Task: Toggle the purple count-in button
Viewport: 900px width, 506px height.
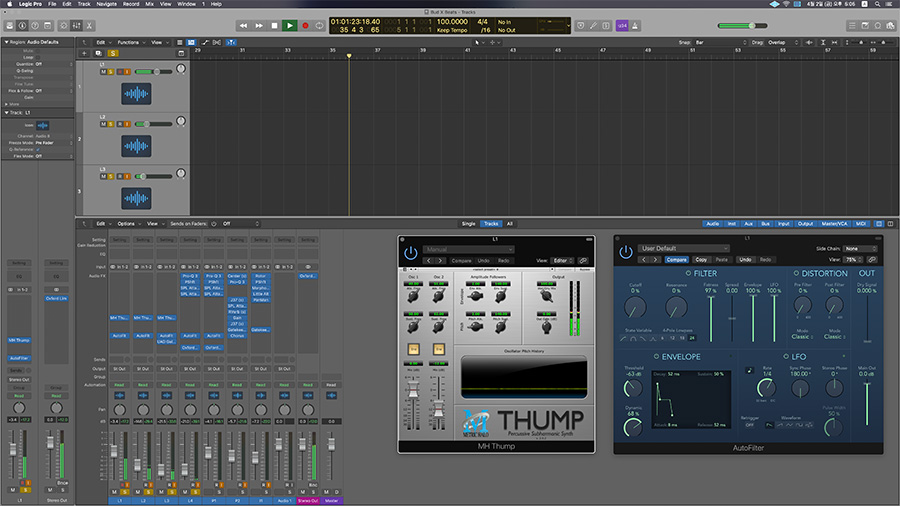Action: pyautogui.click(x=622, y=26)
